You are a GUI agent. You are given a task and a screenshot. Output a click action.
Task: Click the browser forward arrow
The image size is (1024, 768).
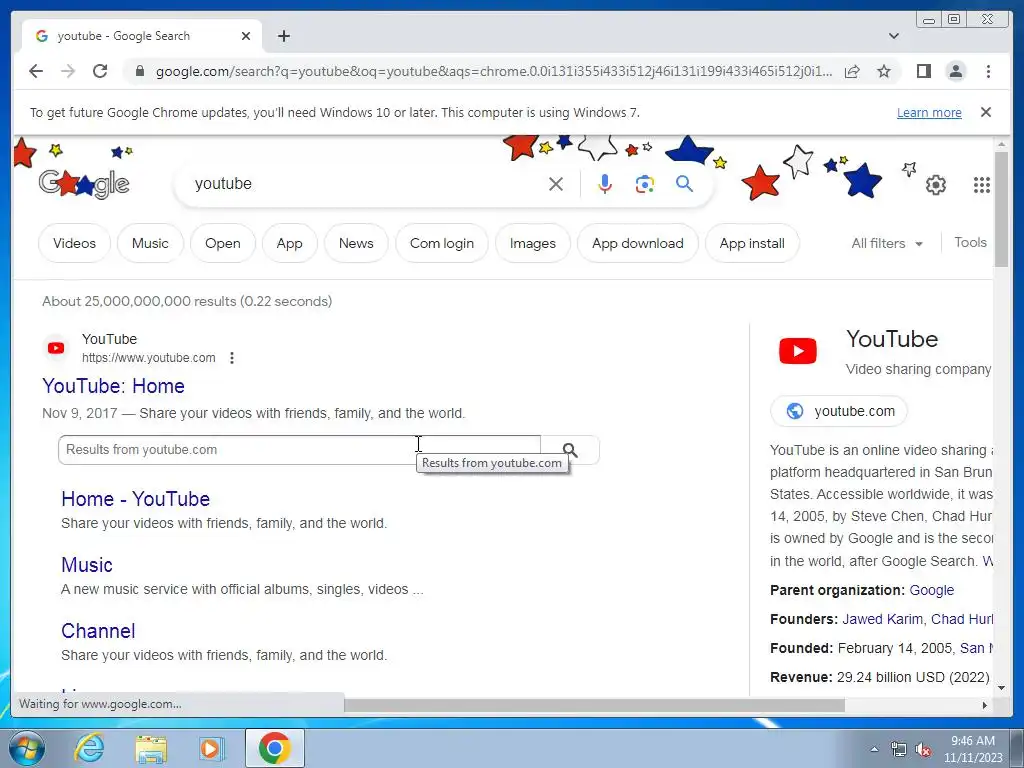(x=68, y=71)
